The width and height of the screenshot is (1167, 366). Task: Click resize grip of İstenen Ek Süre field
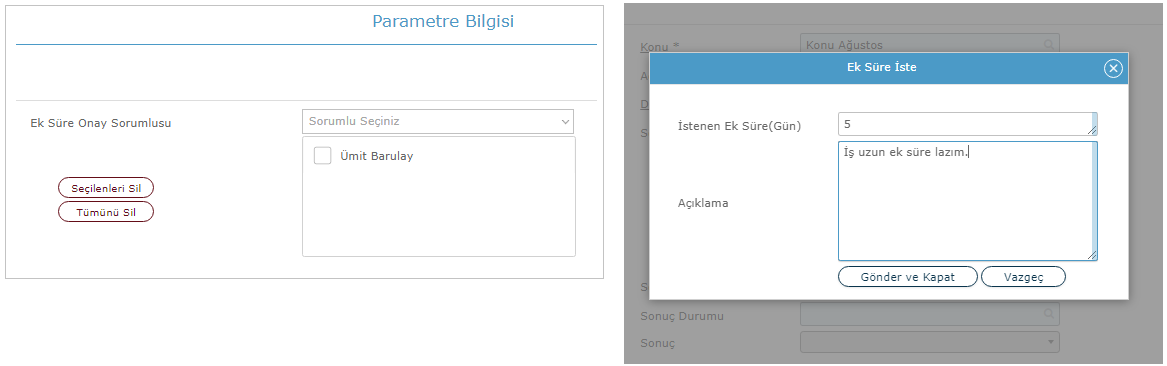tap(1093, 130)
